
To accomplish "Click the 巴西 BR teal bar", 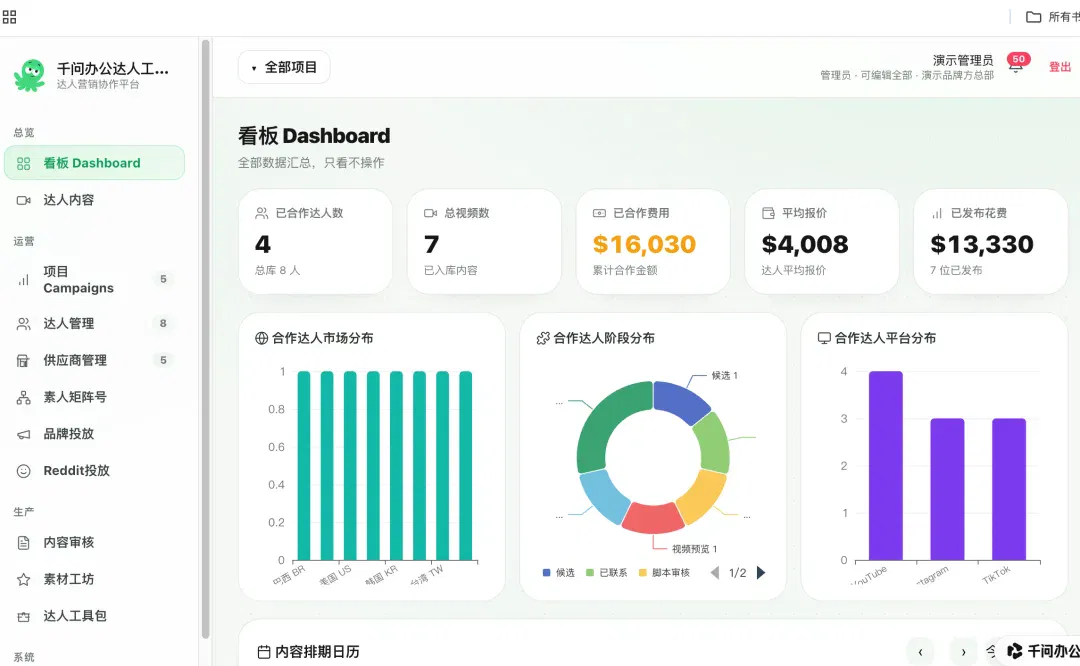I will tap(304, 466).
